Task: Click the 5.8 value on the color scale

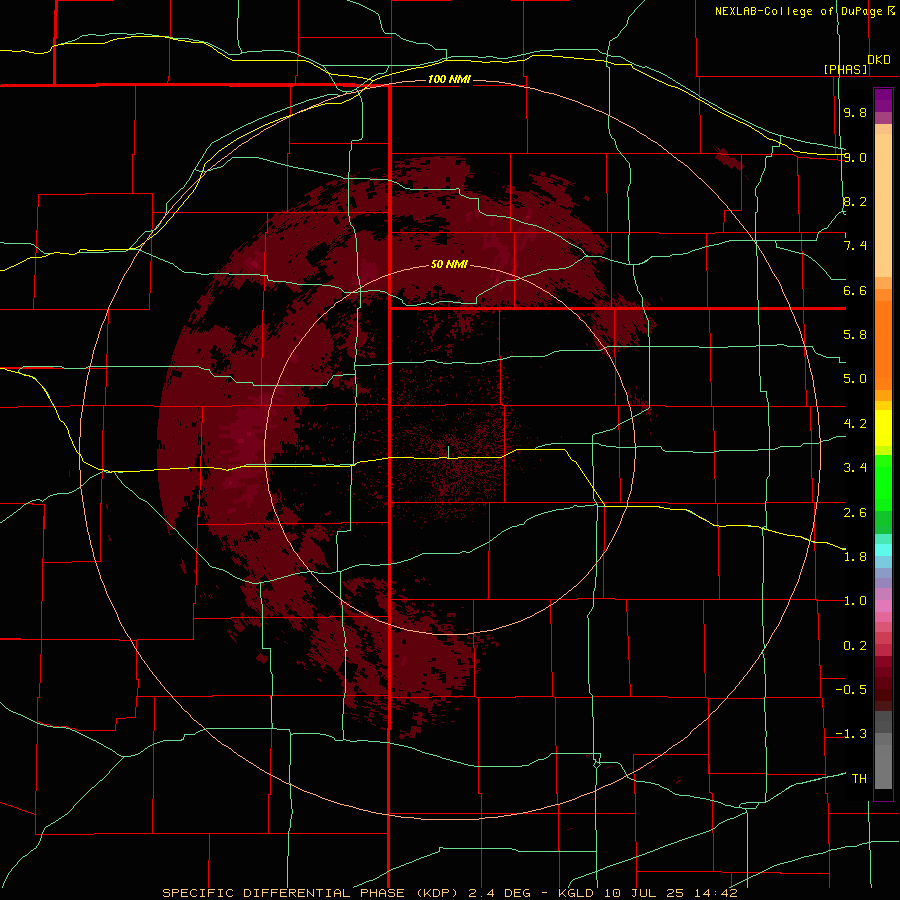Action: click(x=855, y=335)
